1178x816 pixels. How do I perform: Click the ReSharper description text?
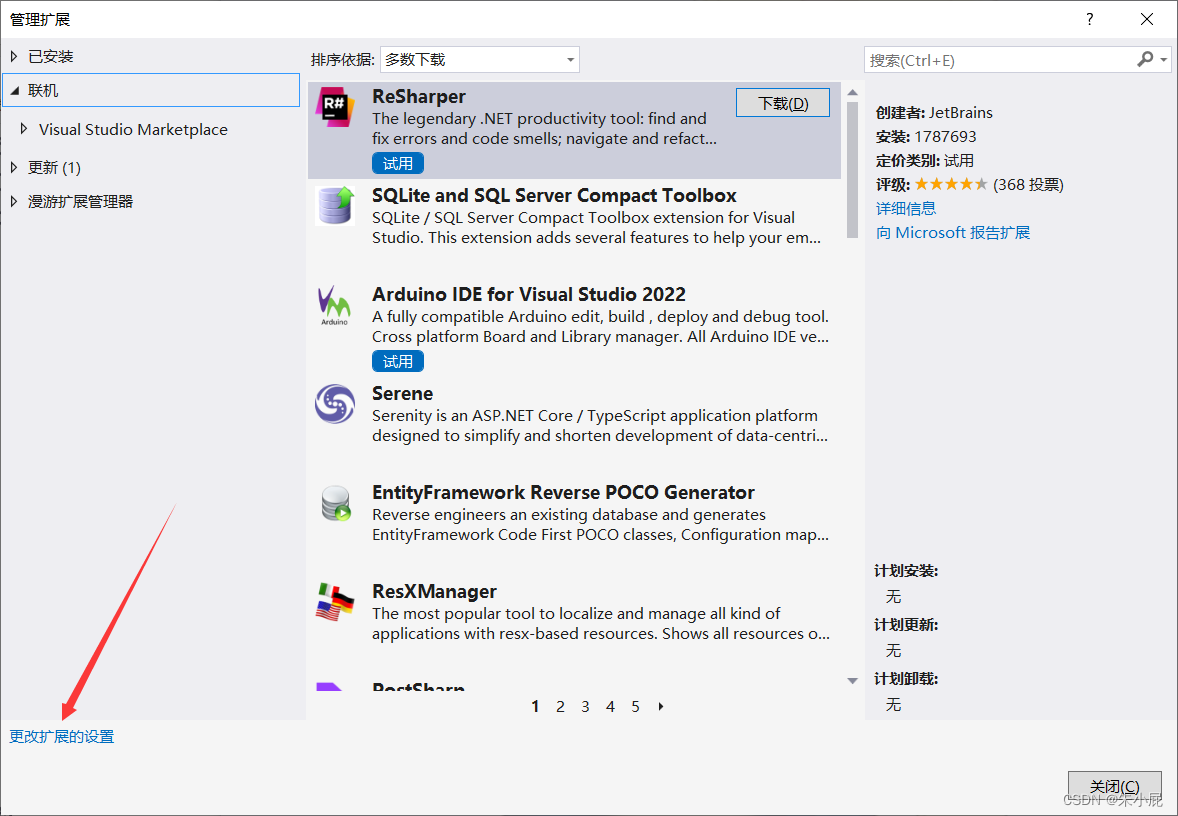[x=544, y=128]
